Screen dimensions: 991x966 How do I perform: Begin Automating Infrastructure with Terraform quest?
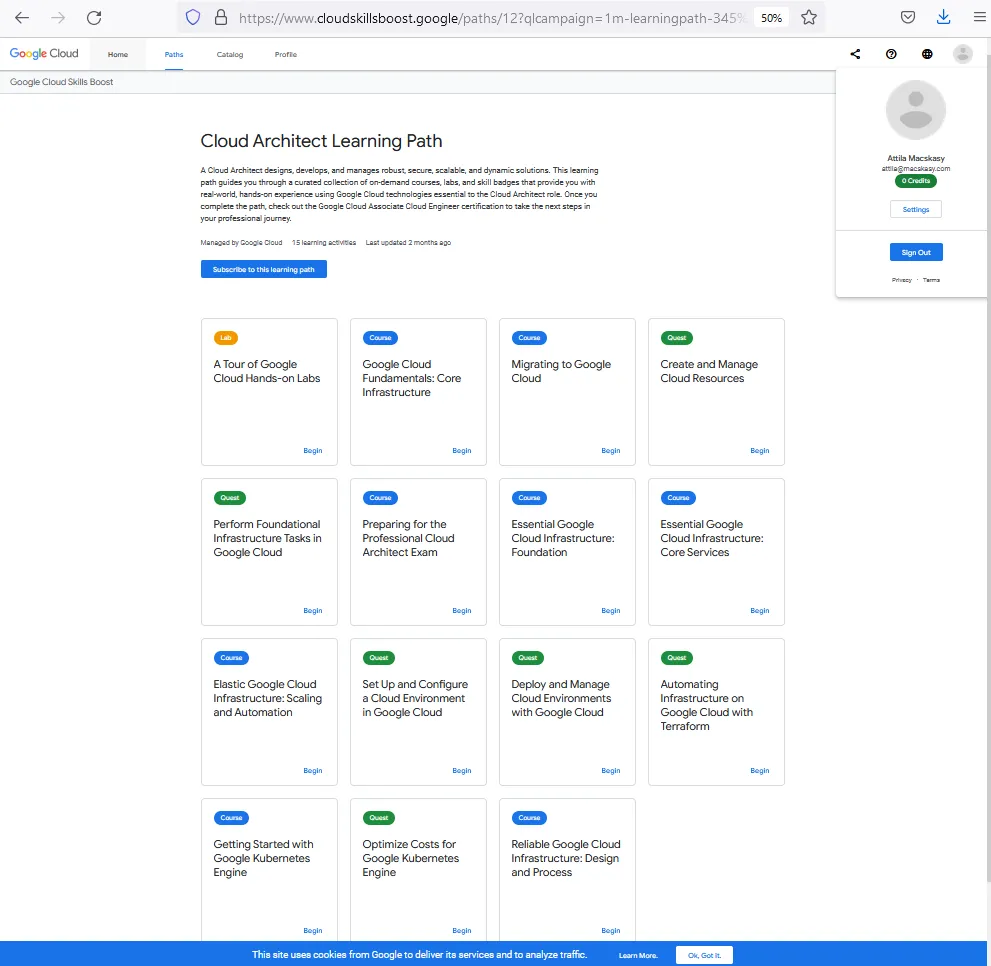tap(760, 771)
